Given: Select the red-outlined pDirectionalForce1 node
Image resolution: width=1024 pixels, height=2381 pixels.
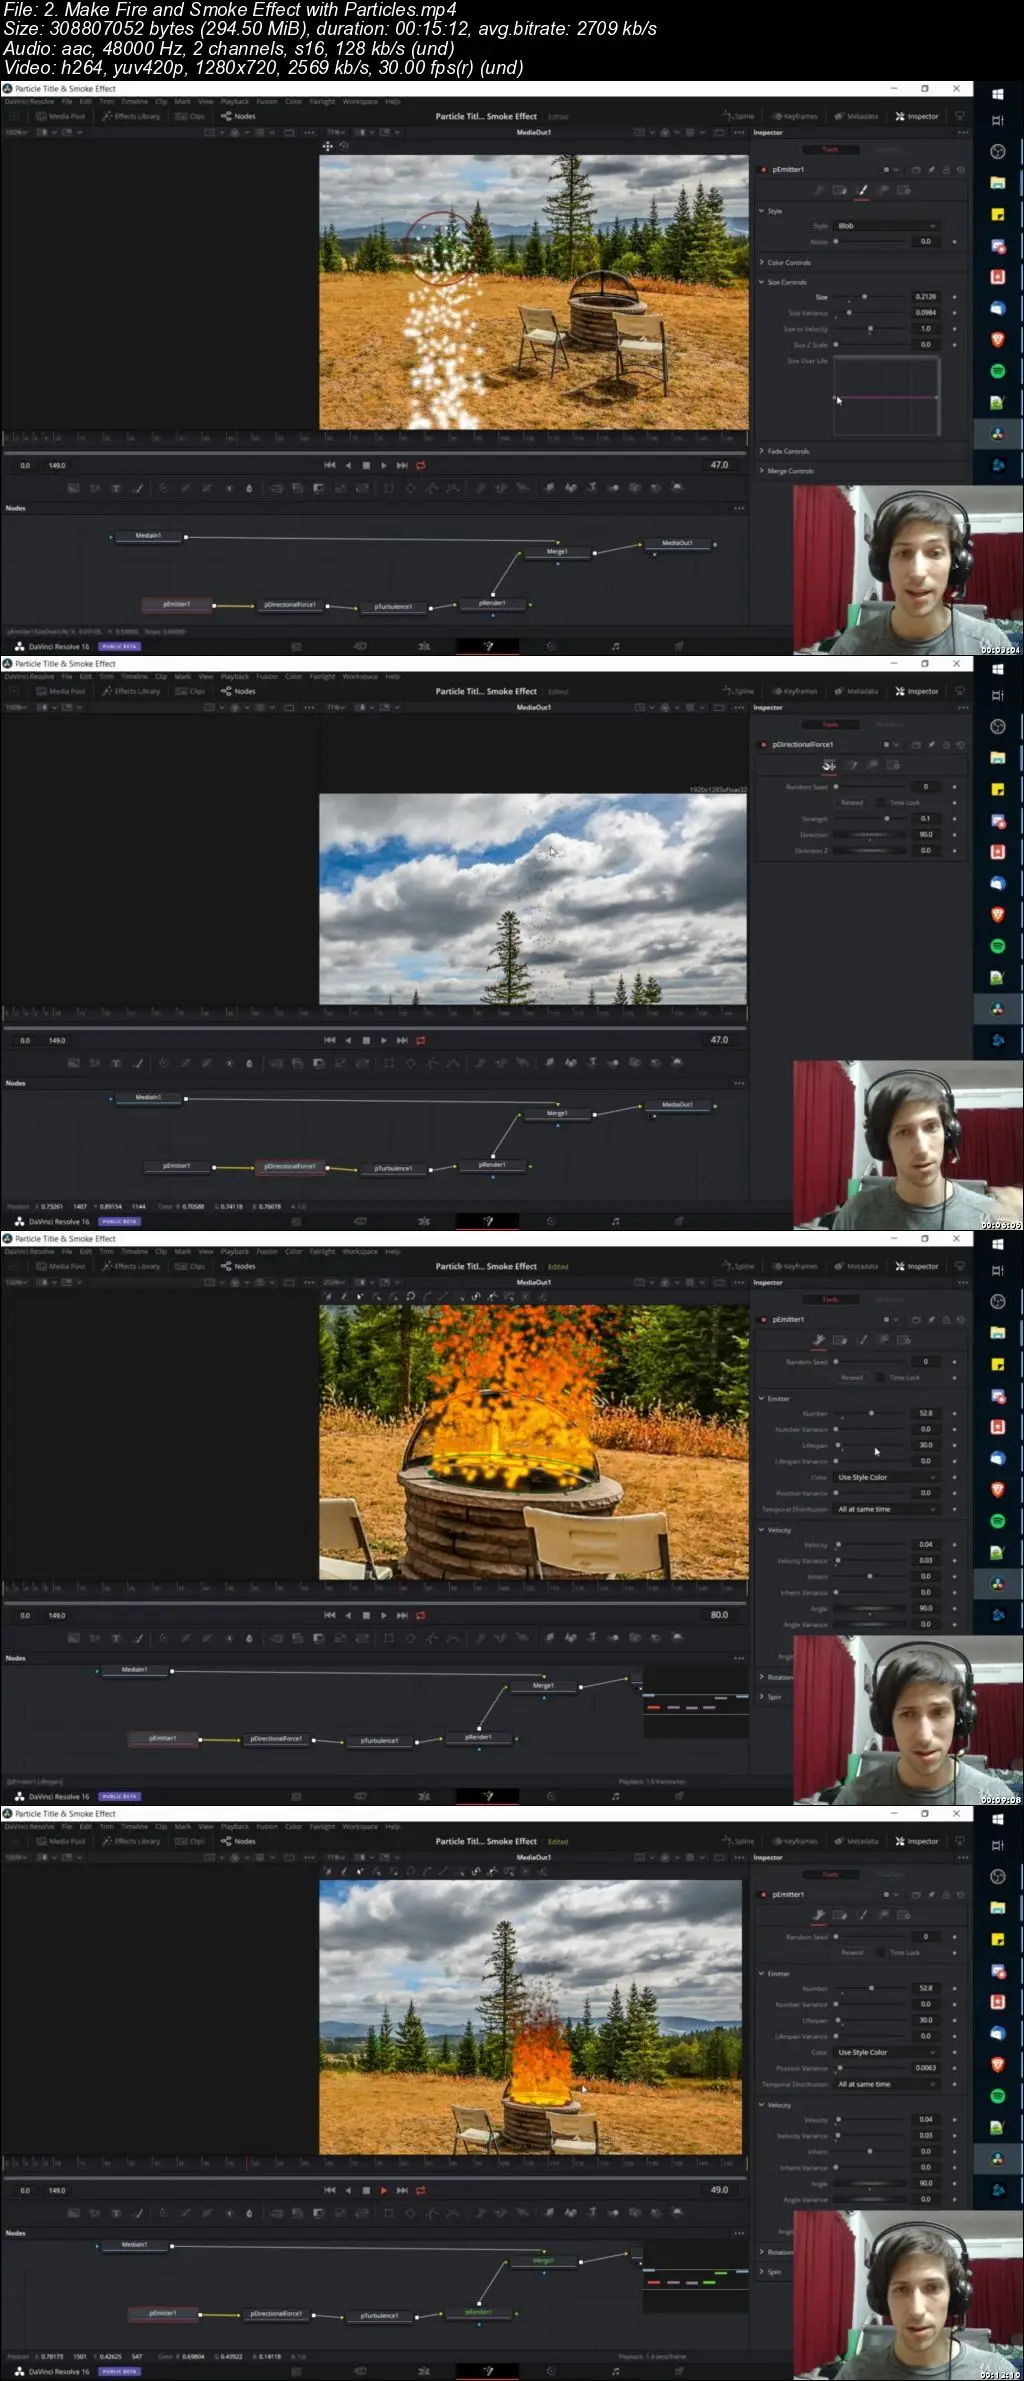Looking at the screenshot, I should click(289, 1166).
